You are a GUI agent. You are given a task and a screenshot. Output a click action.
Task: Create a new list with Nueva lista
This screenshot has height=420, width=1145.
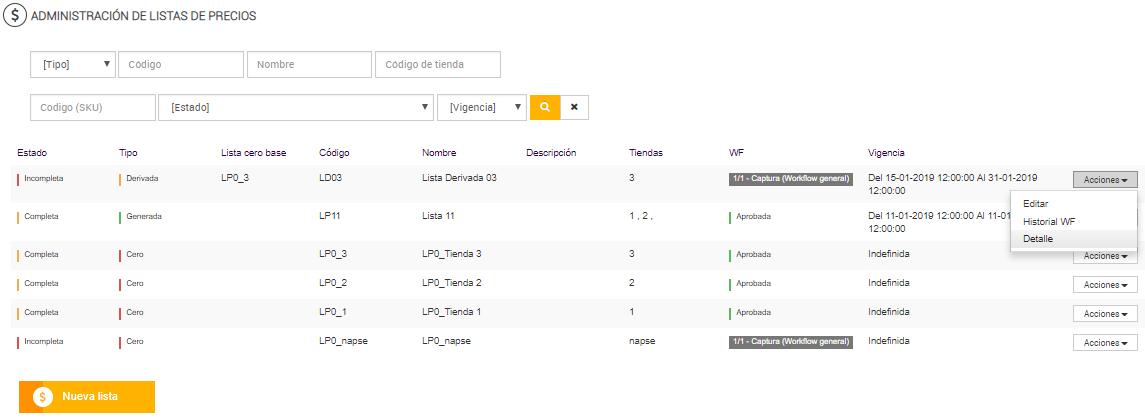pyautogui.click(x=88, y=397)
